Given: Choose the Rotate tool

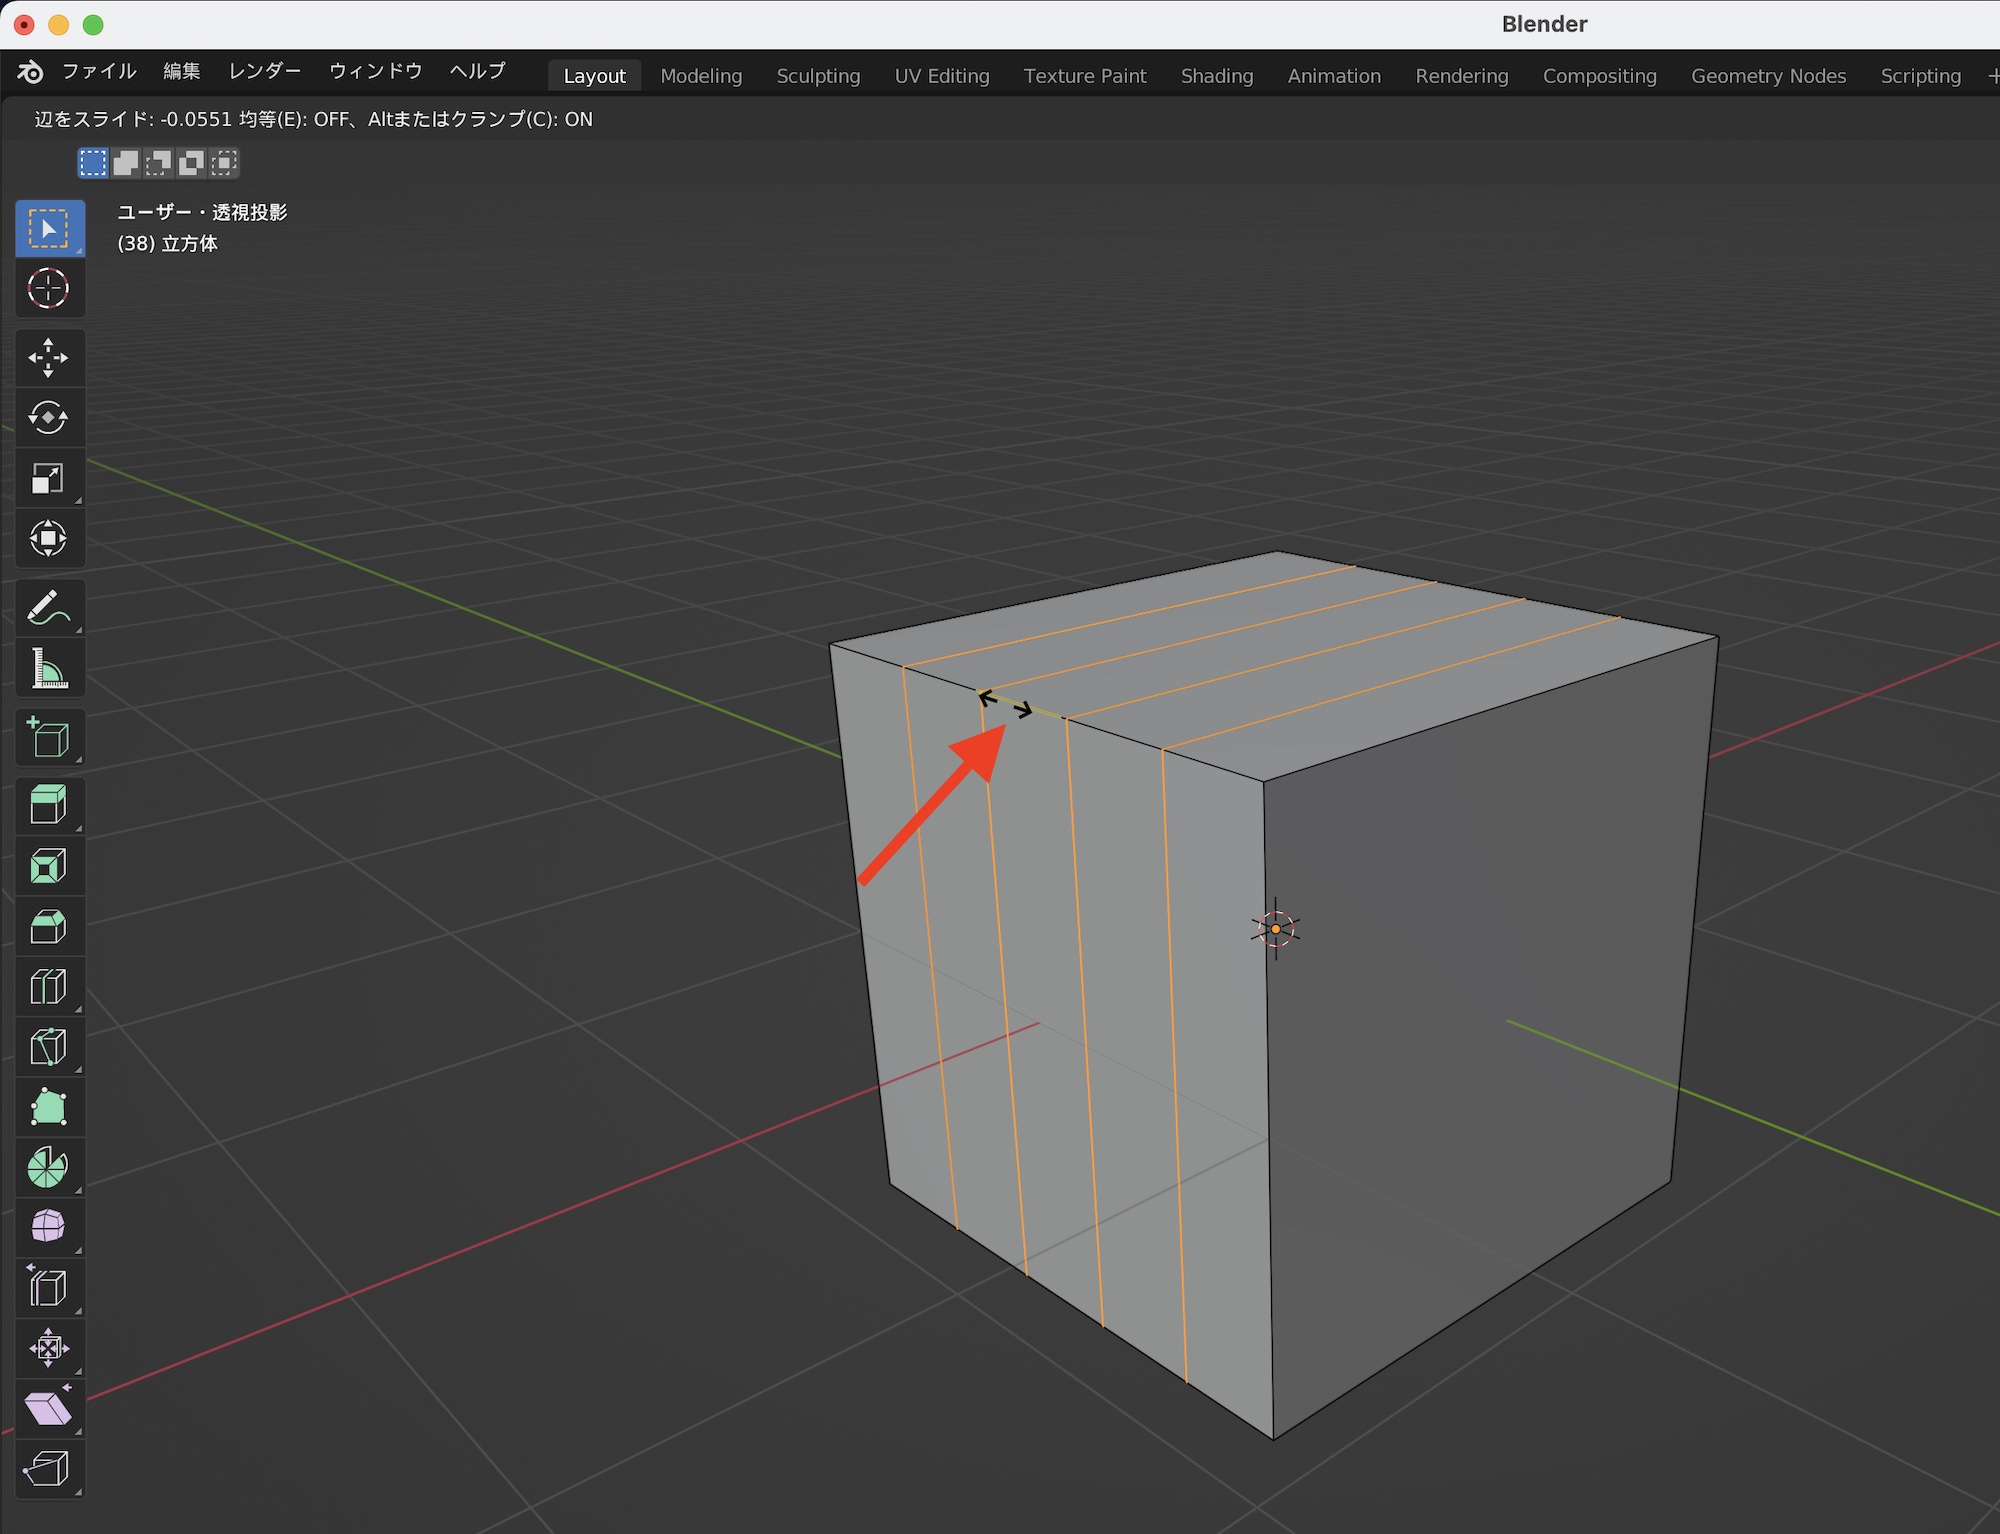Looking at the screenshot, I should click(x=48, y=418).
